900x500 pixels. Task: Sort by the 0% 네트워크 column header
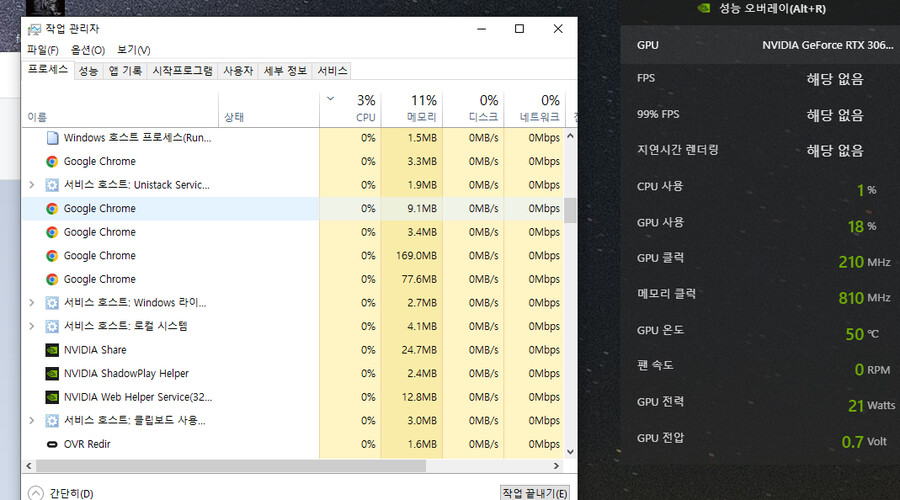point(534,109)
